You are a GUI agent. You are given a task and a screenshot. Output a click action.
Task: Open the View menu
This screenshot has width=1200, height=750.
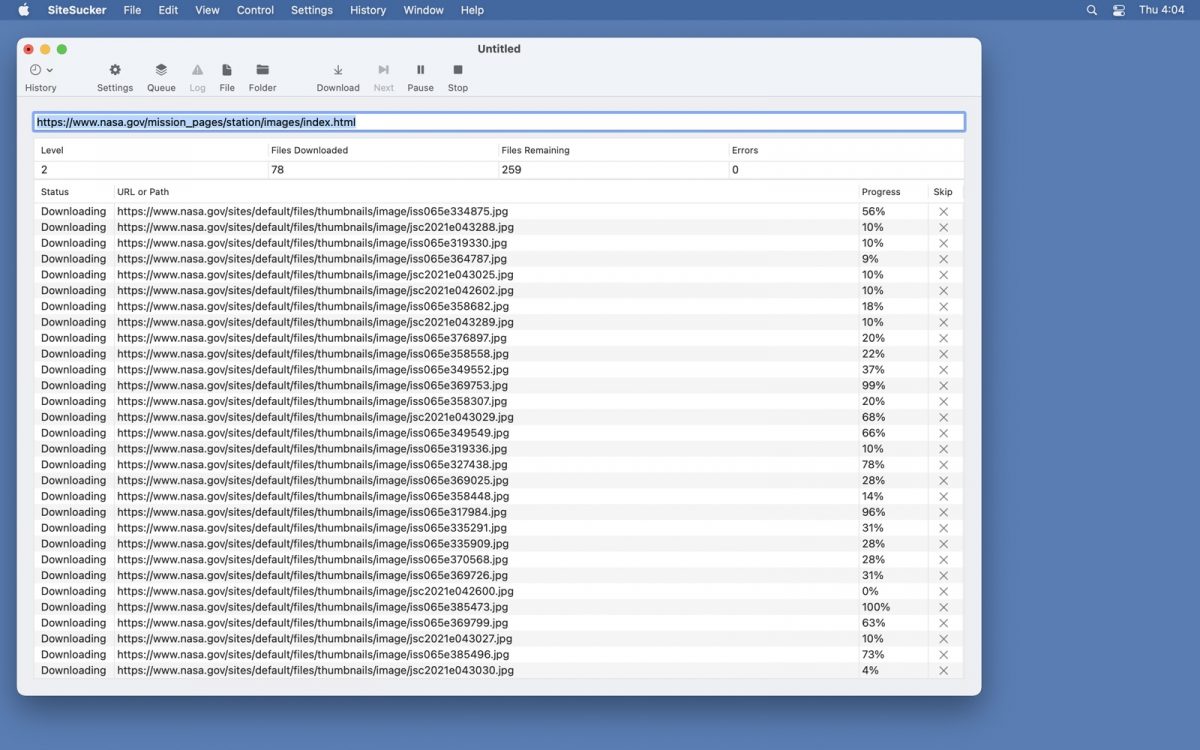[x=207, y=10]
